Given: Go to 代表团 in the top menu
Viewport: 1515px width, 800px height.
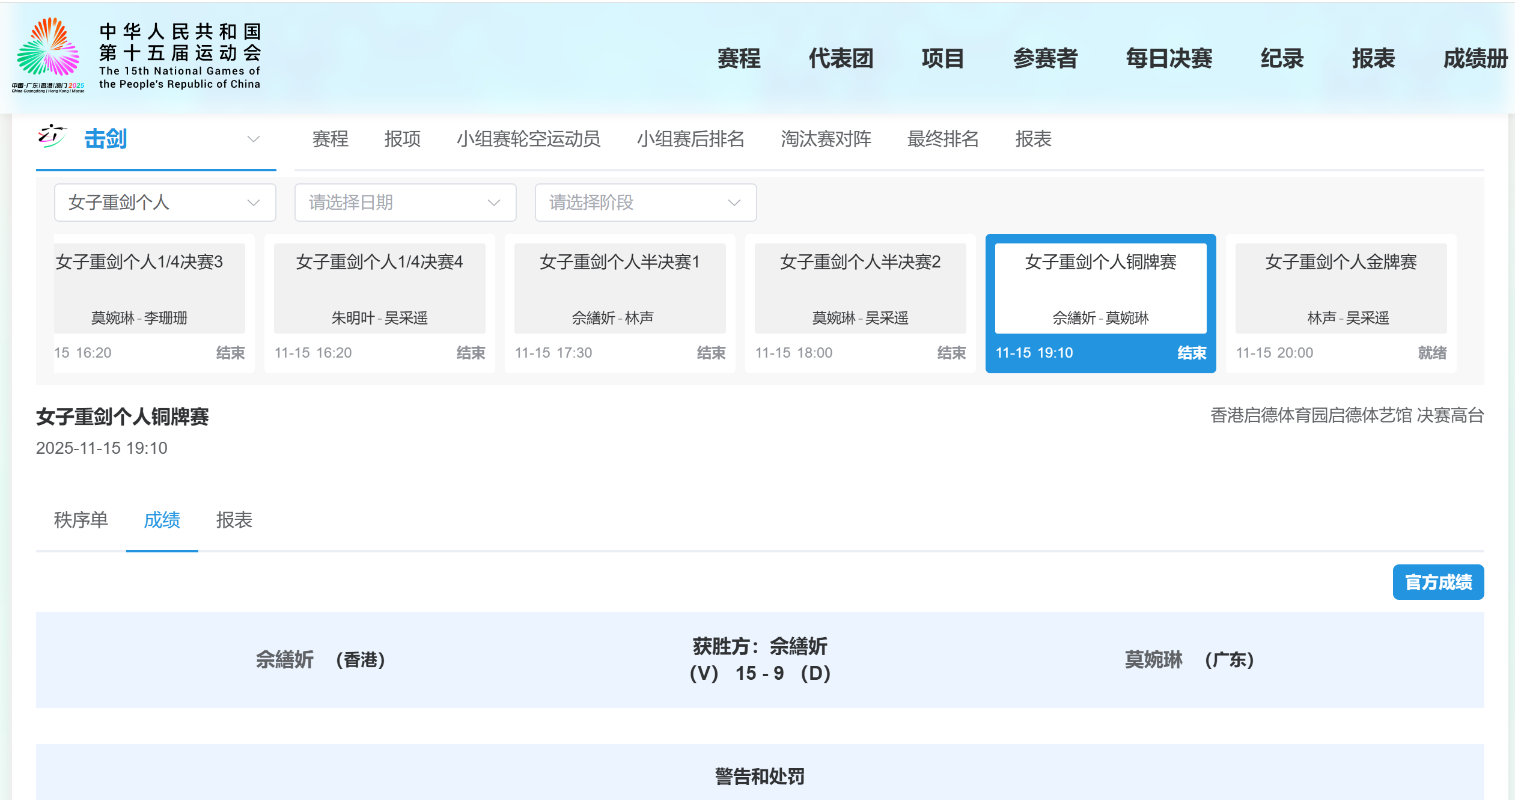Looking at the screenshot, I should [x=840, y=59].
